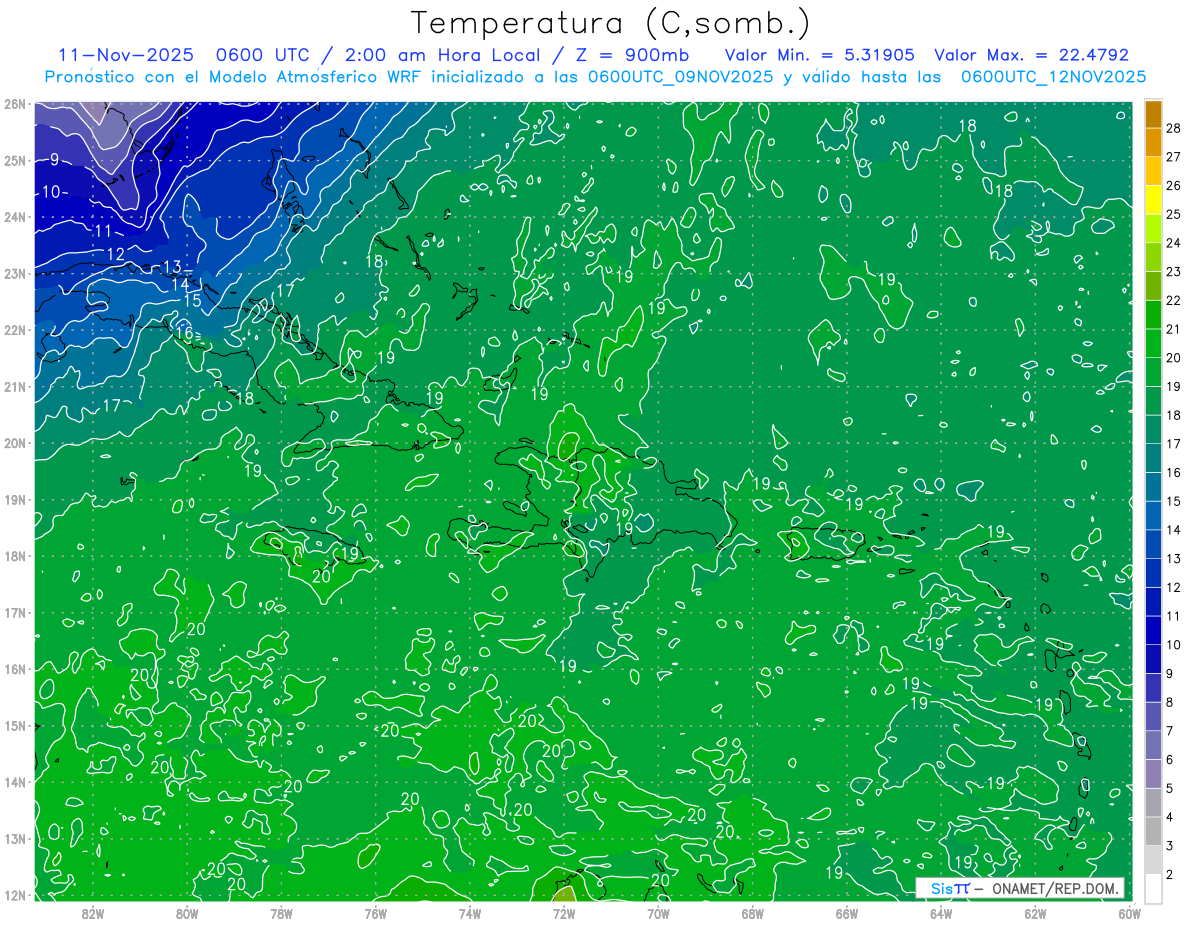The image size is (1200, 927).
Task: Click latitude axis label '16N'
Action: (x=14, y=669)
